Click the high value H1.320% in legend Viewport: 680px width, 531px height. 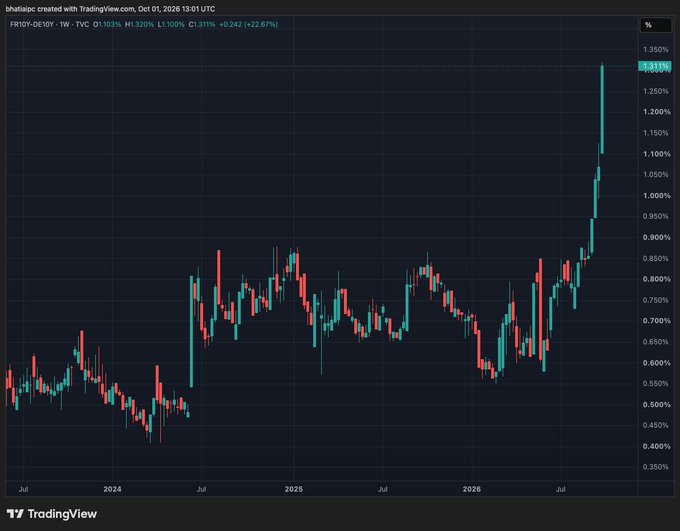pyautogui.click(x=139, y=24)
